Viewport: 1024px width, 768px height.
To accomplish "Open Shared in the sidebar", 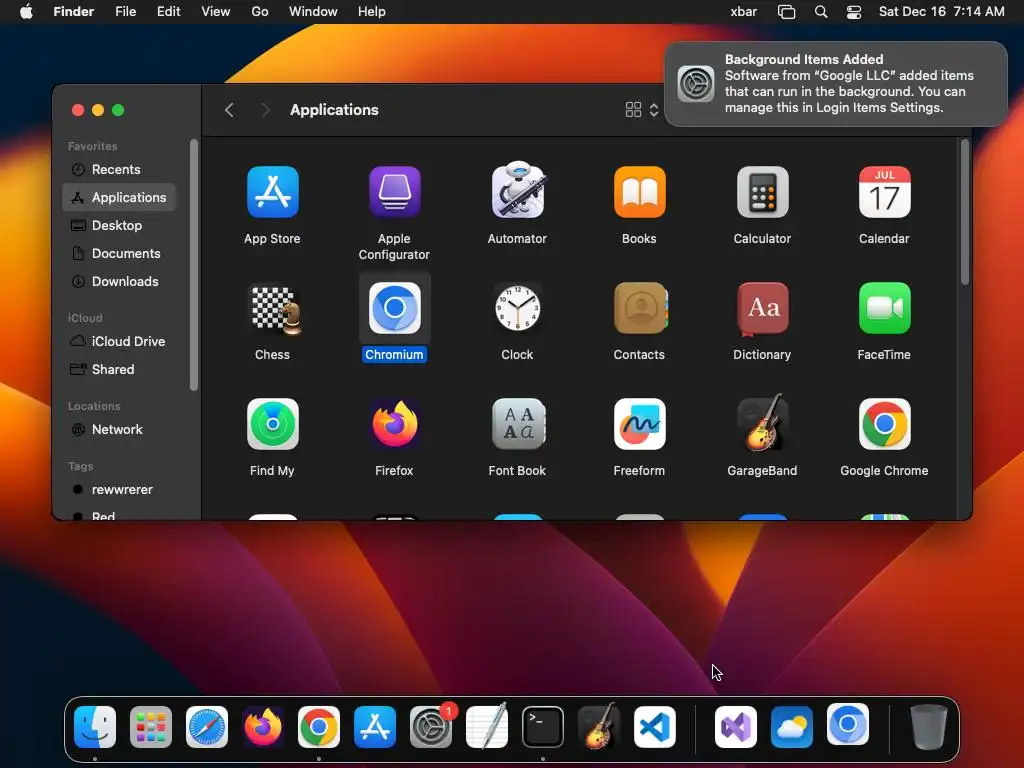I will [120, 370].
